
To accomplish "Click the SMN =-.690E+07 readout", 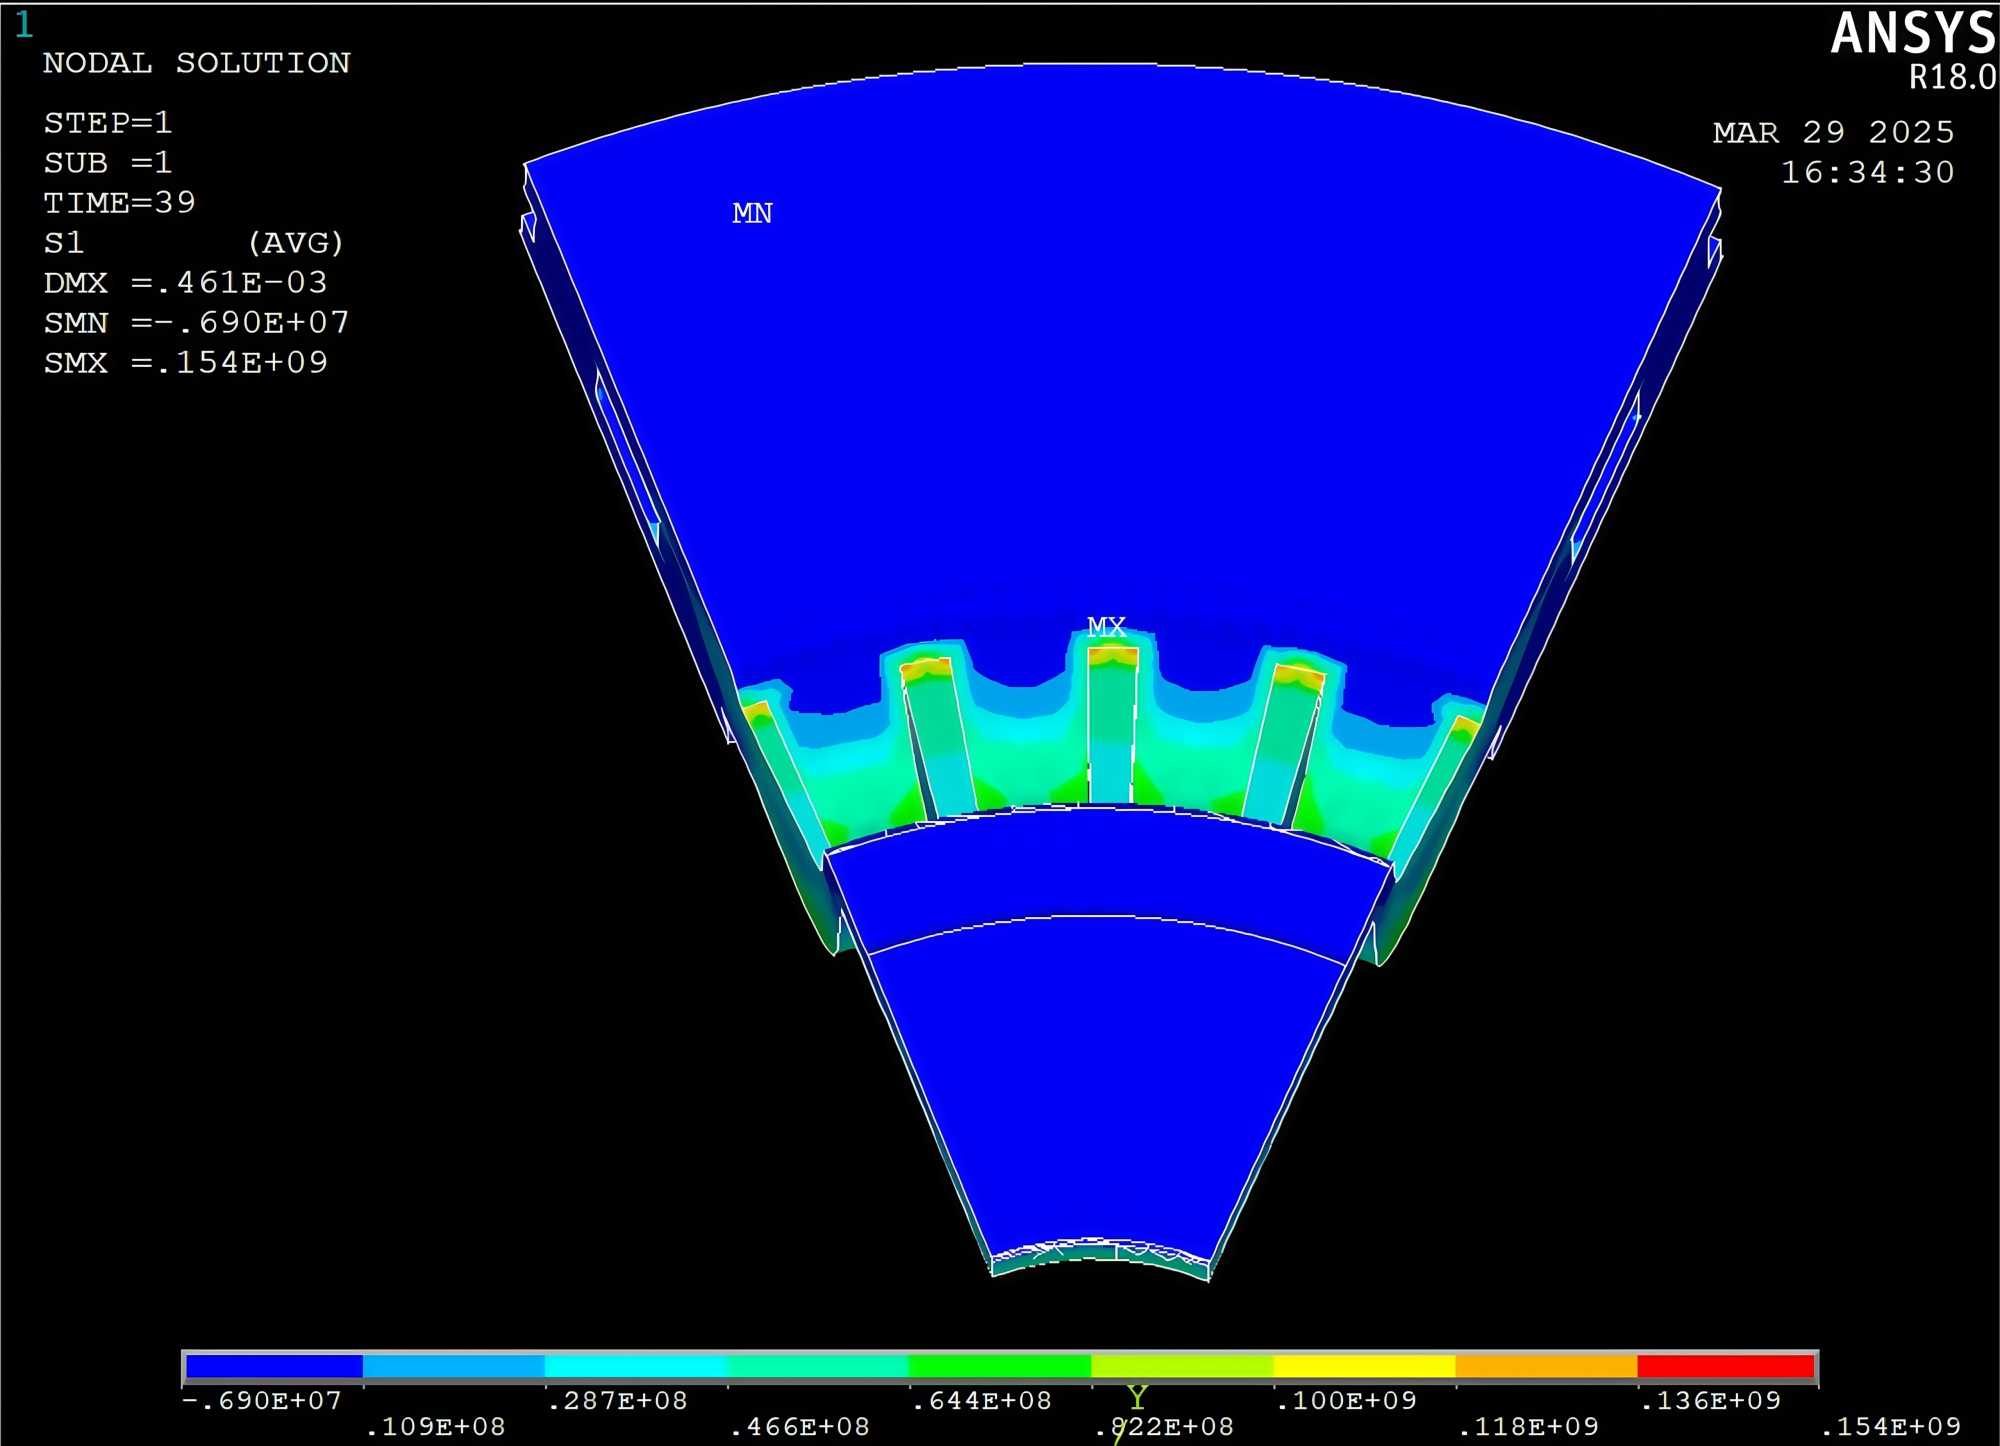I will click(x=196, y=322).
